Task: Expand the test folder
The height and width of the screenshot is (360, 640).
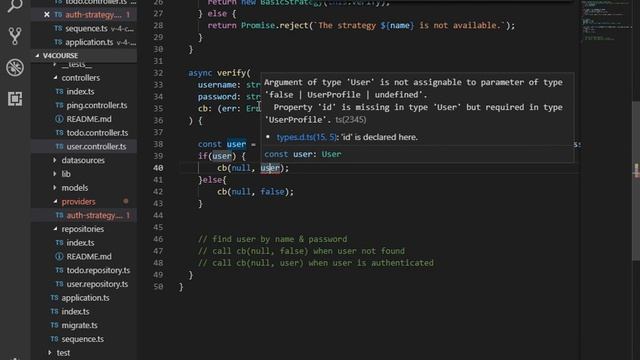Action: [63, 353]
